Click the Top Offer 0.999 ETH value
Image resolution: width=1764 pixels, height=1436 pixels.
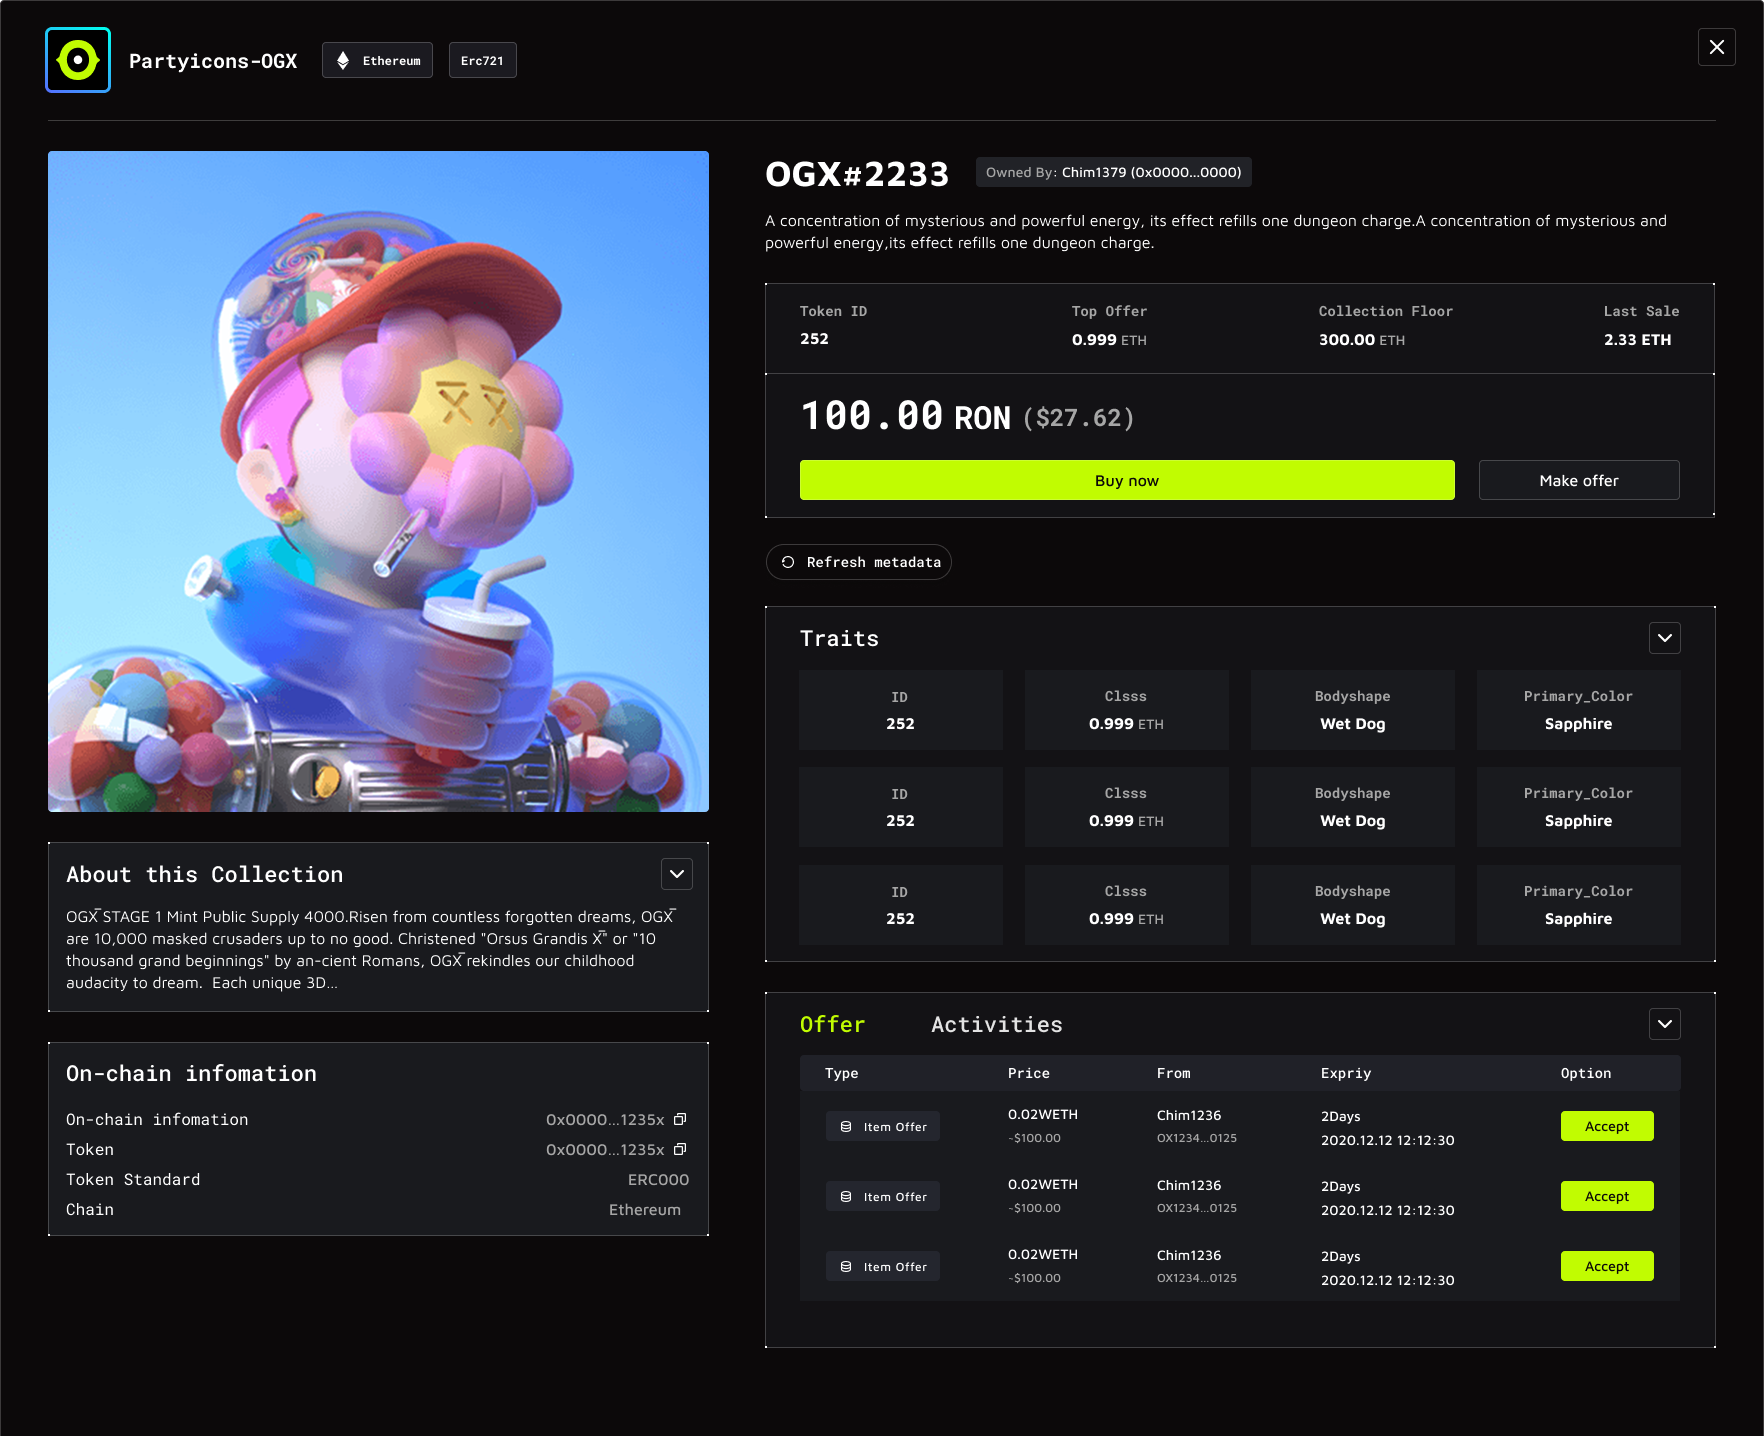click(1109, 340)
